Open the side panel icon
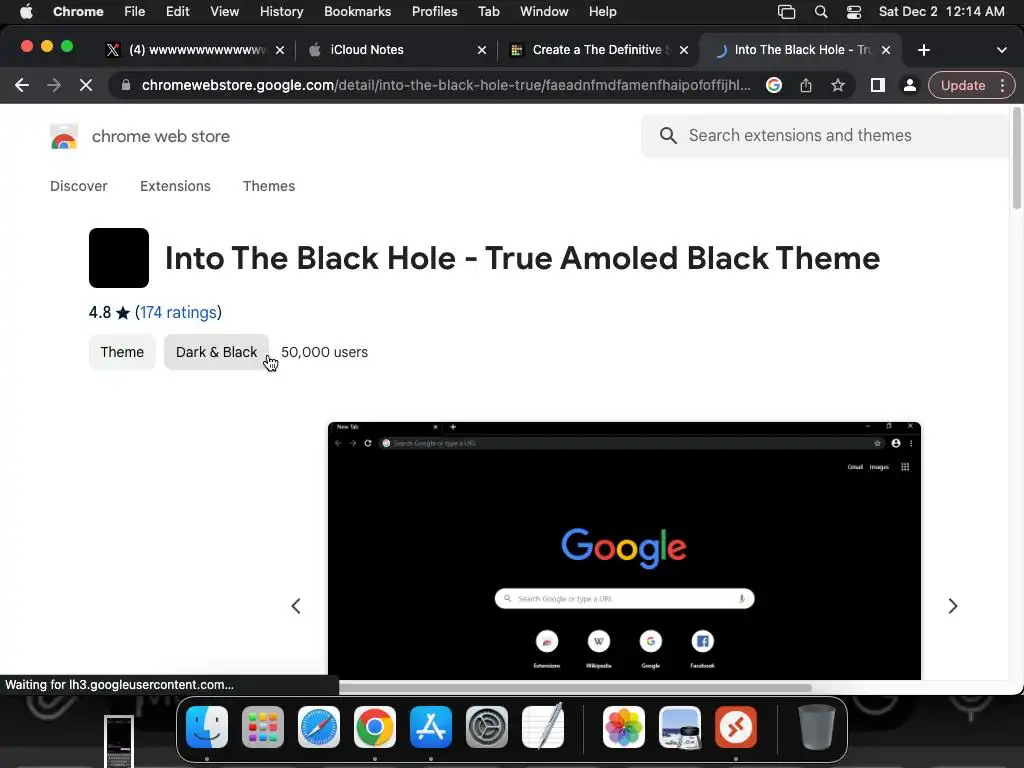The height and width of the screenshot is (768, 1024). click(x=878, y=86)
